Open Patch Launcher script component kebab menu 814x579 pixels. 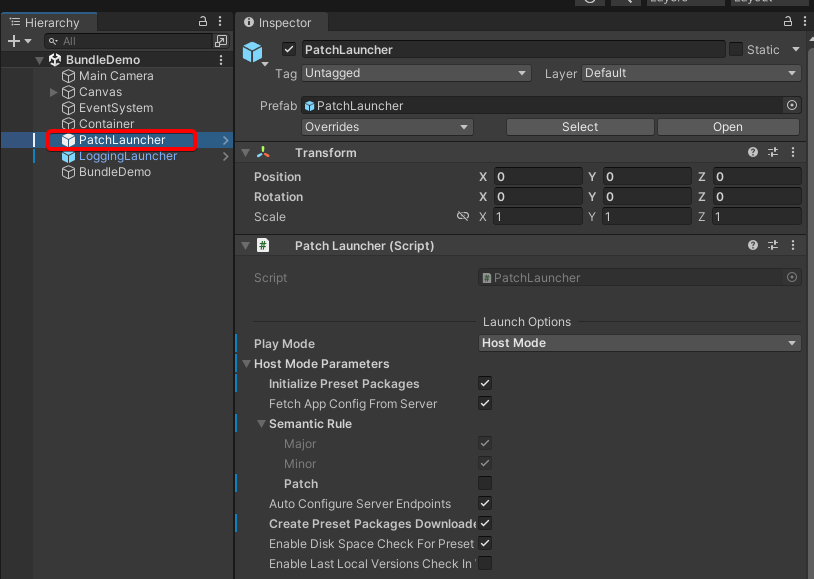click(x=792, y=245)
